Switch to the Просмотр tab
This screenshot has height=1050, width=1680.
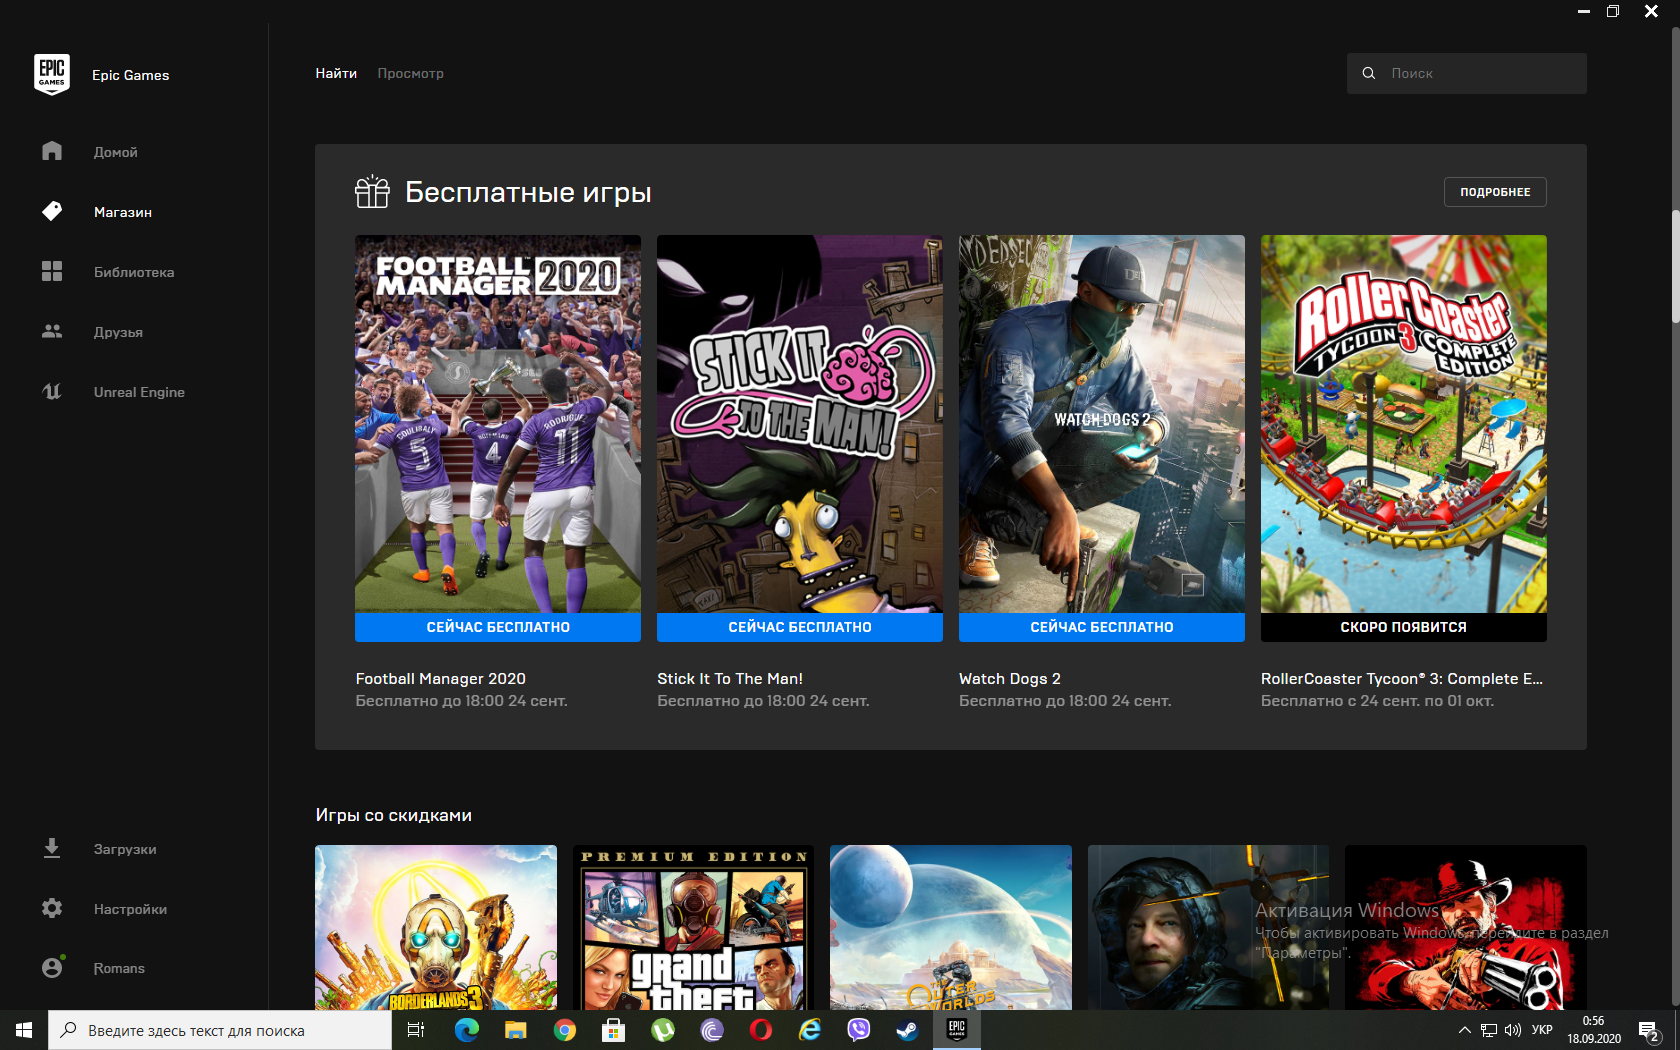[x=410, y=73]
